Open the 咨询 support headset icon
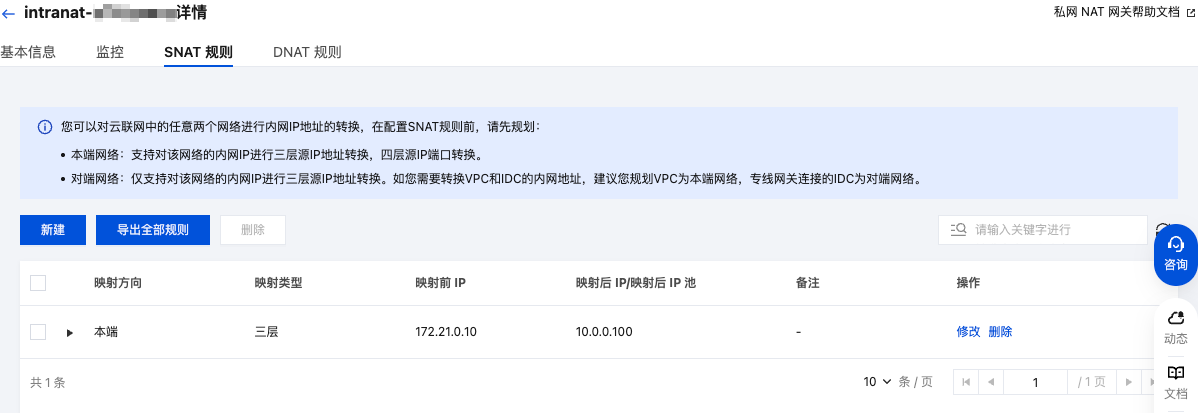 (1176, 254)
